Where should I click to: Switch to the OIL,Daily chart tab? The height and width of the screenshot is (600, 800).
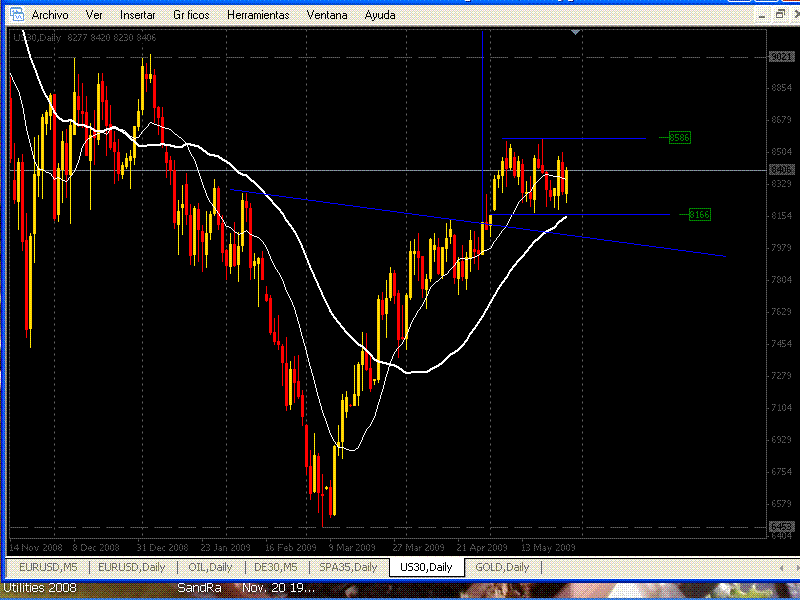click(x=210, y=567)
